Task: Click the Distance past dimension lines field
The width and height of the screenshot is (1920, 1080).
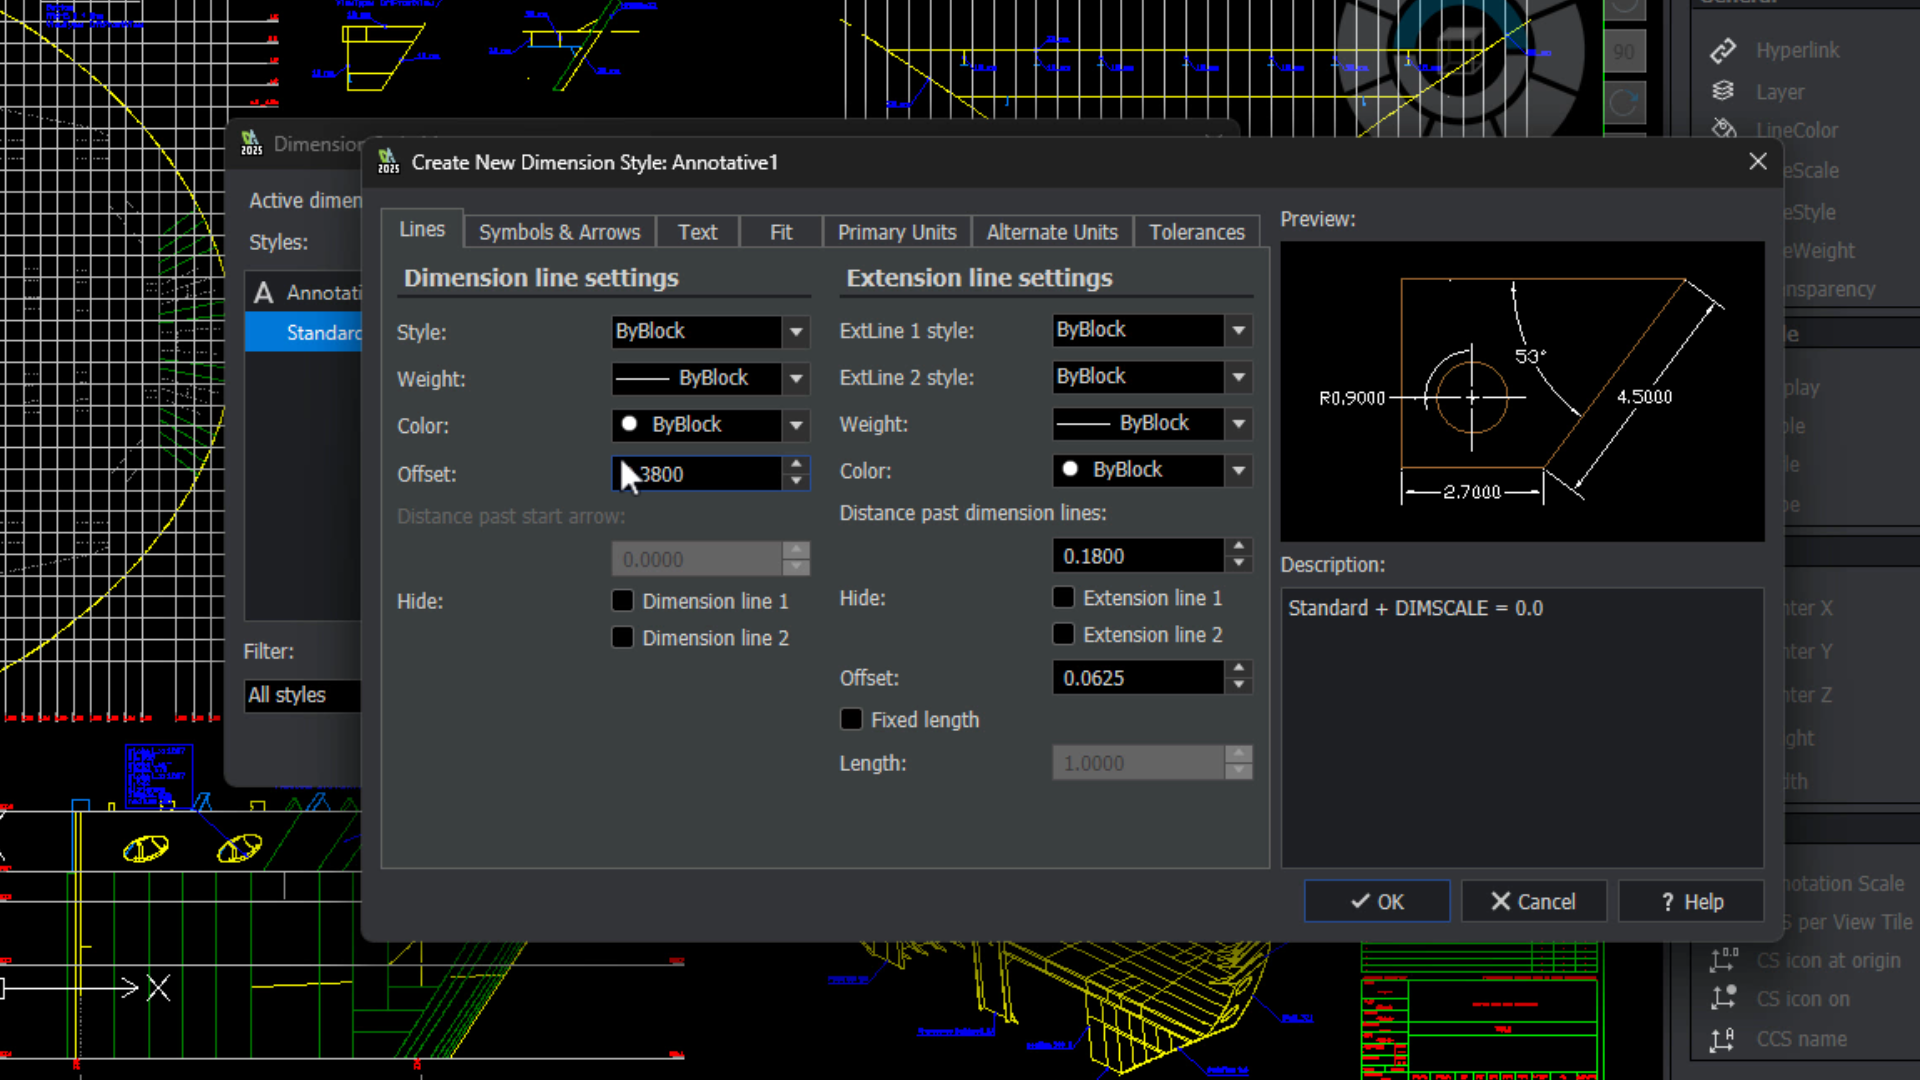Action: click(1138, 556)
